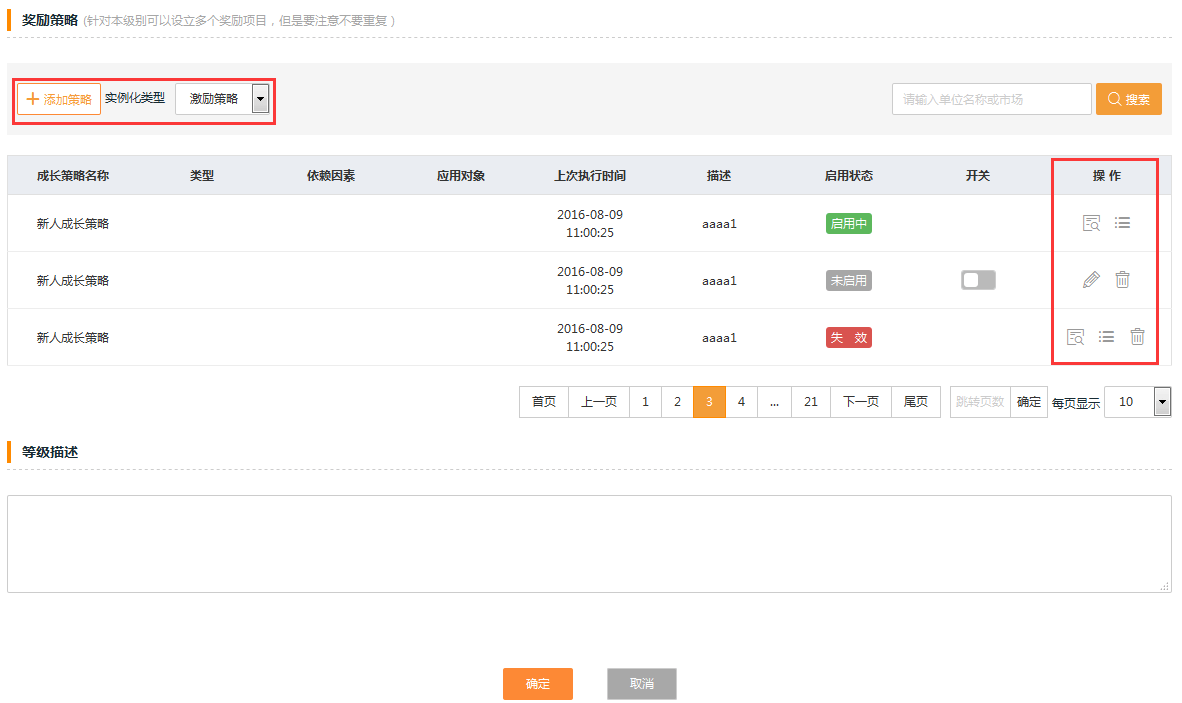The image size is (1182, 703).
Task: Go to page 4 in pagination
Action: coord(741,402)
